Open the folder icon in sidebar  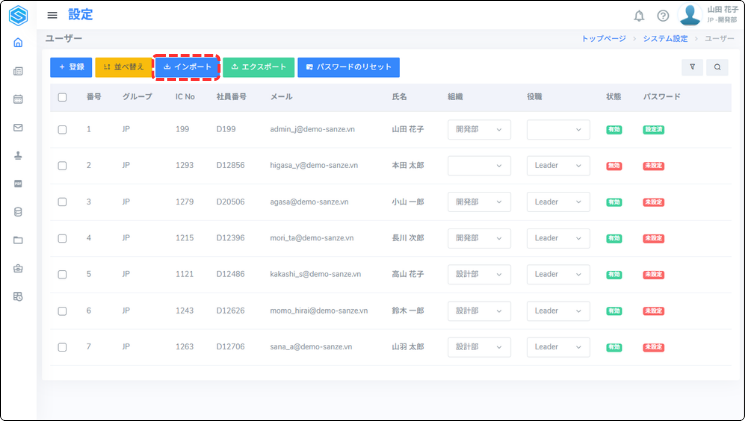18,240
